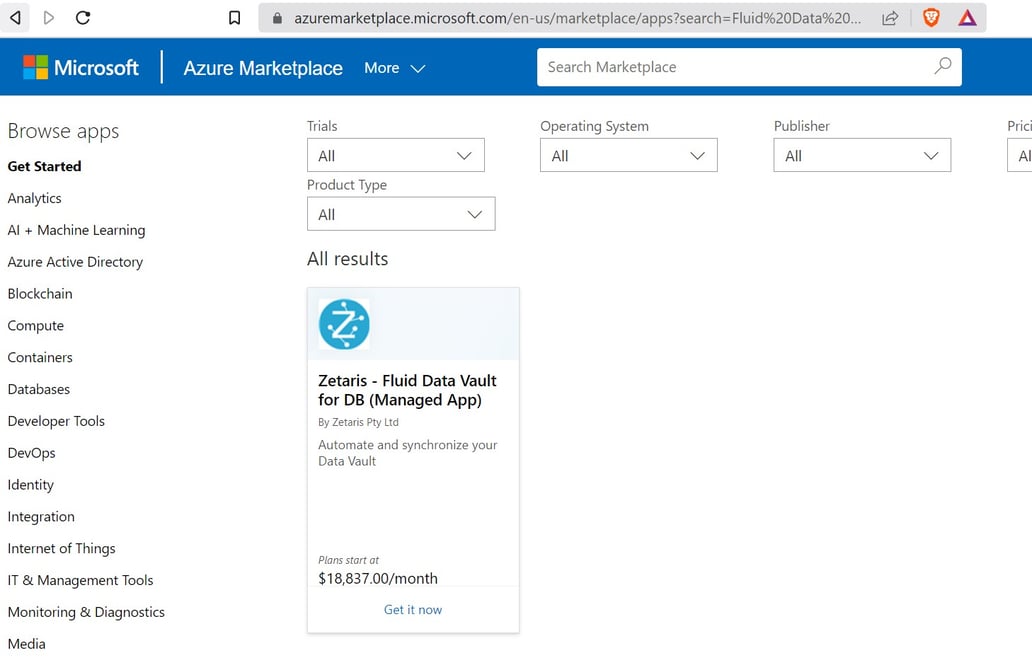Click Azure Marketplace header link
Viewport: 1032px width, 665px height.
click(263, 68)
